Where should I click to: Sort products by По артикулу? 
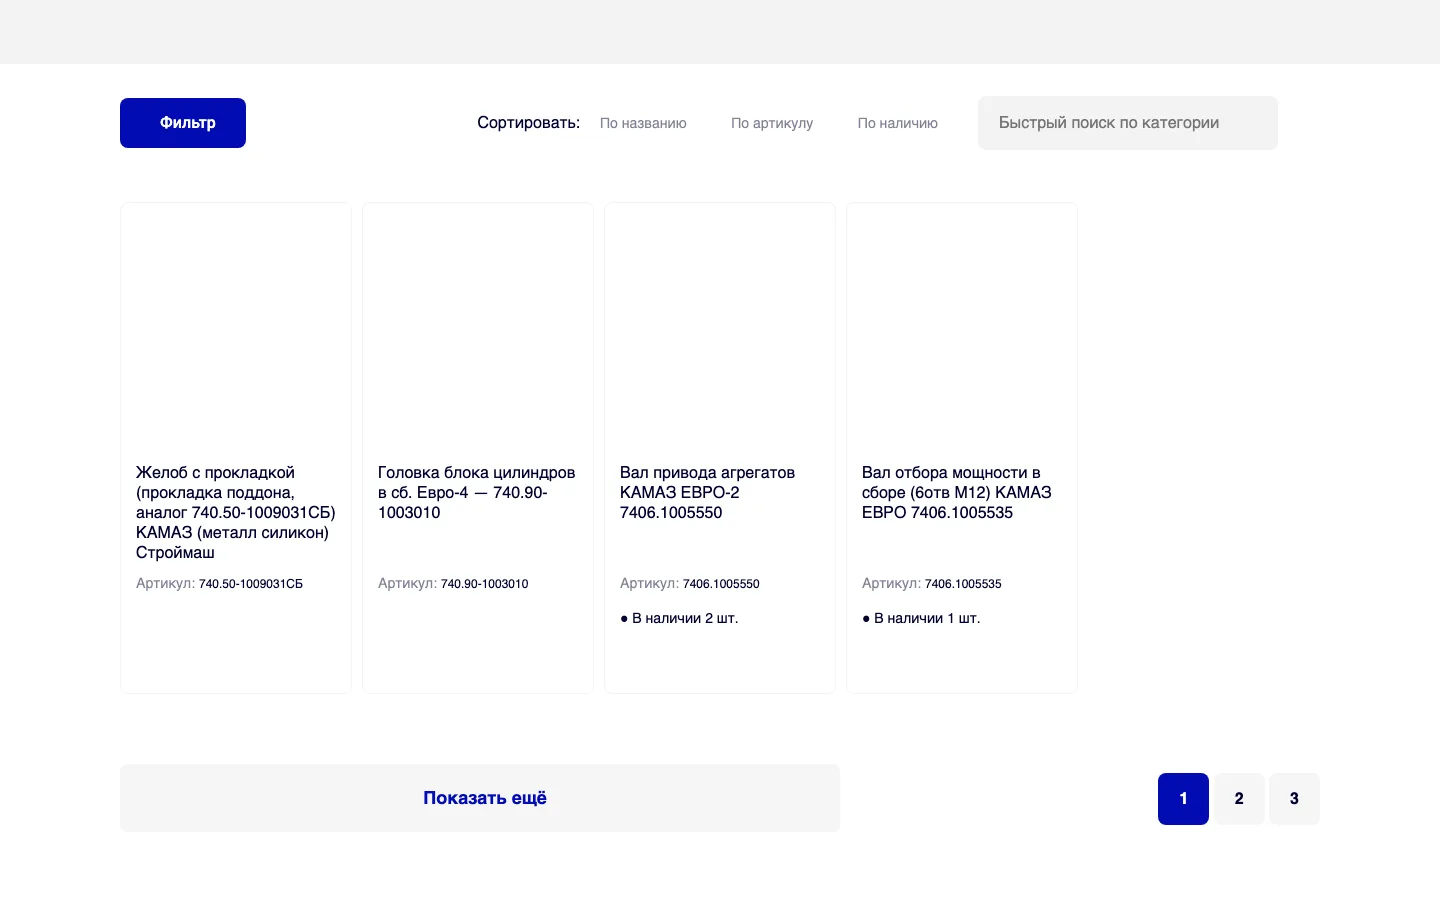[772, 123]
